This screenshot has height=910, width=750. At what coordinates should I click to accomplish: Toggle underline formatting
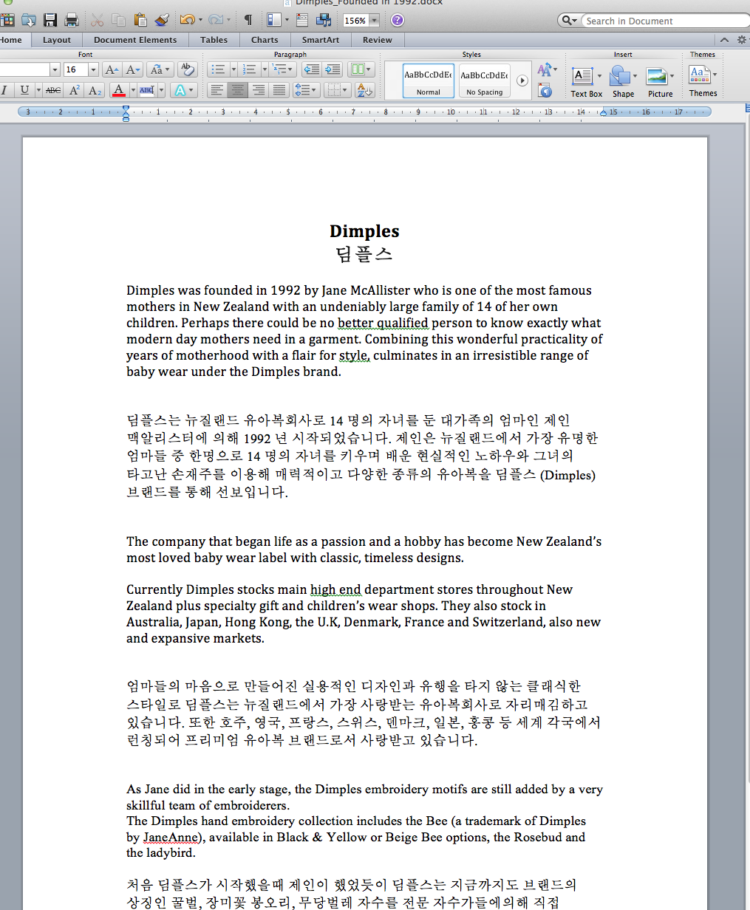24,90
